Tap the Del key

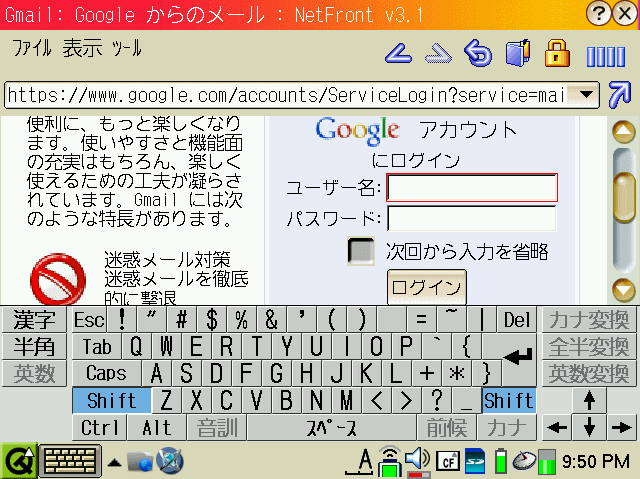(517, 319)
